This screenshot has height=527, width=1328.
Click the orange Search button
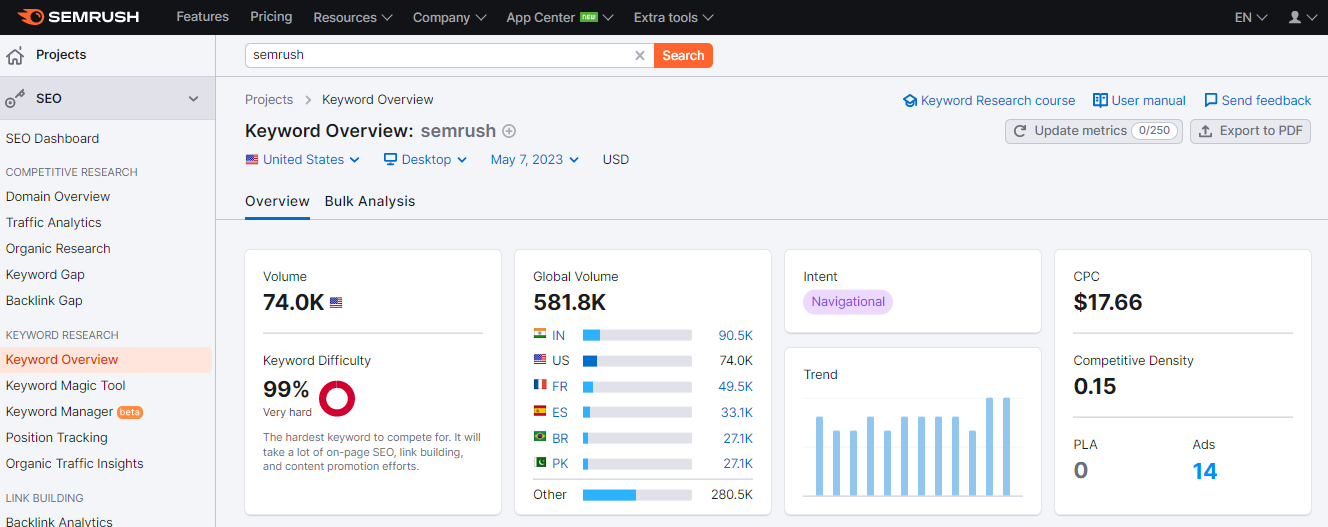pyautogui.click(x=683, y=56)
